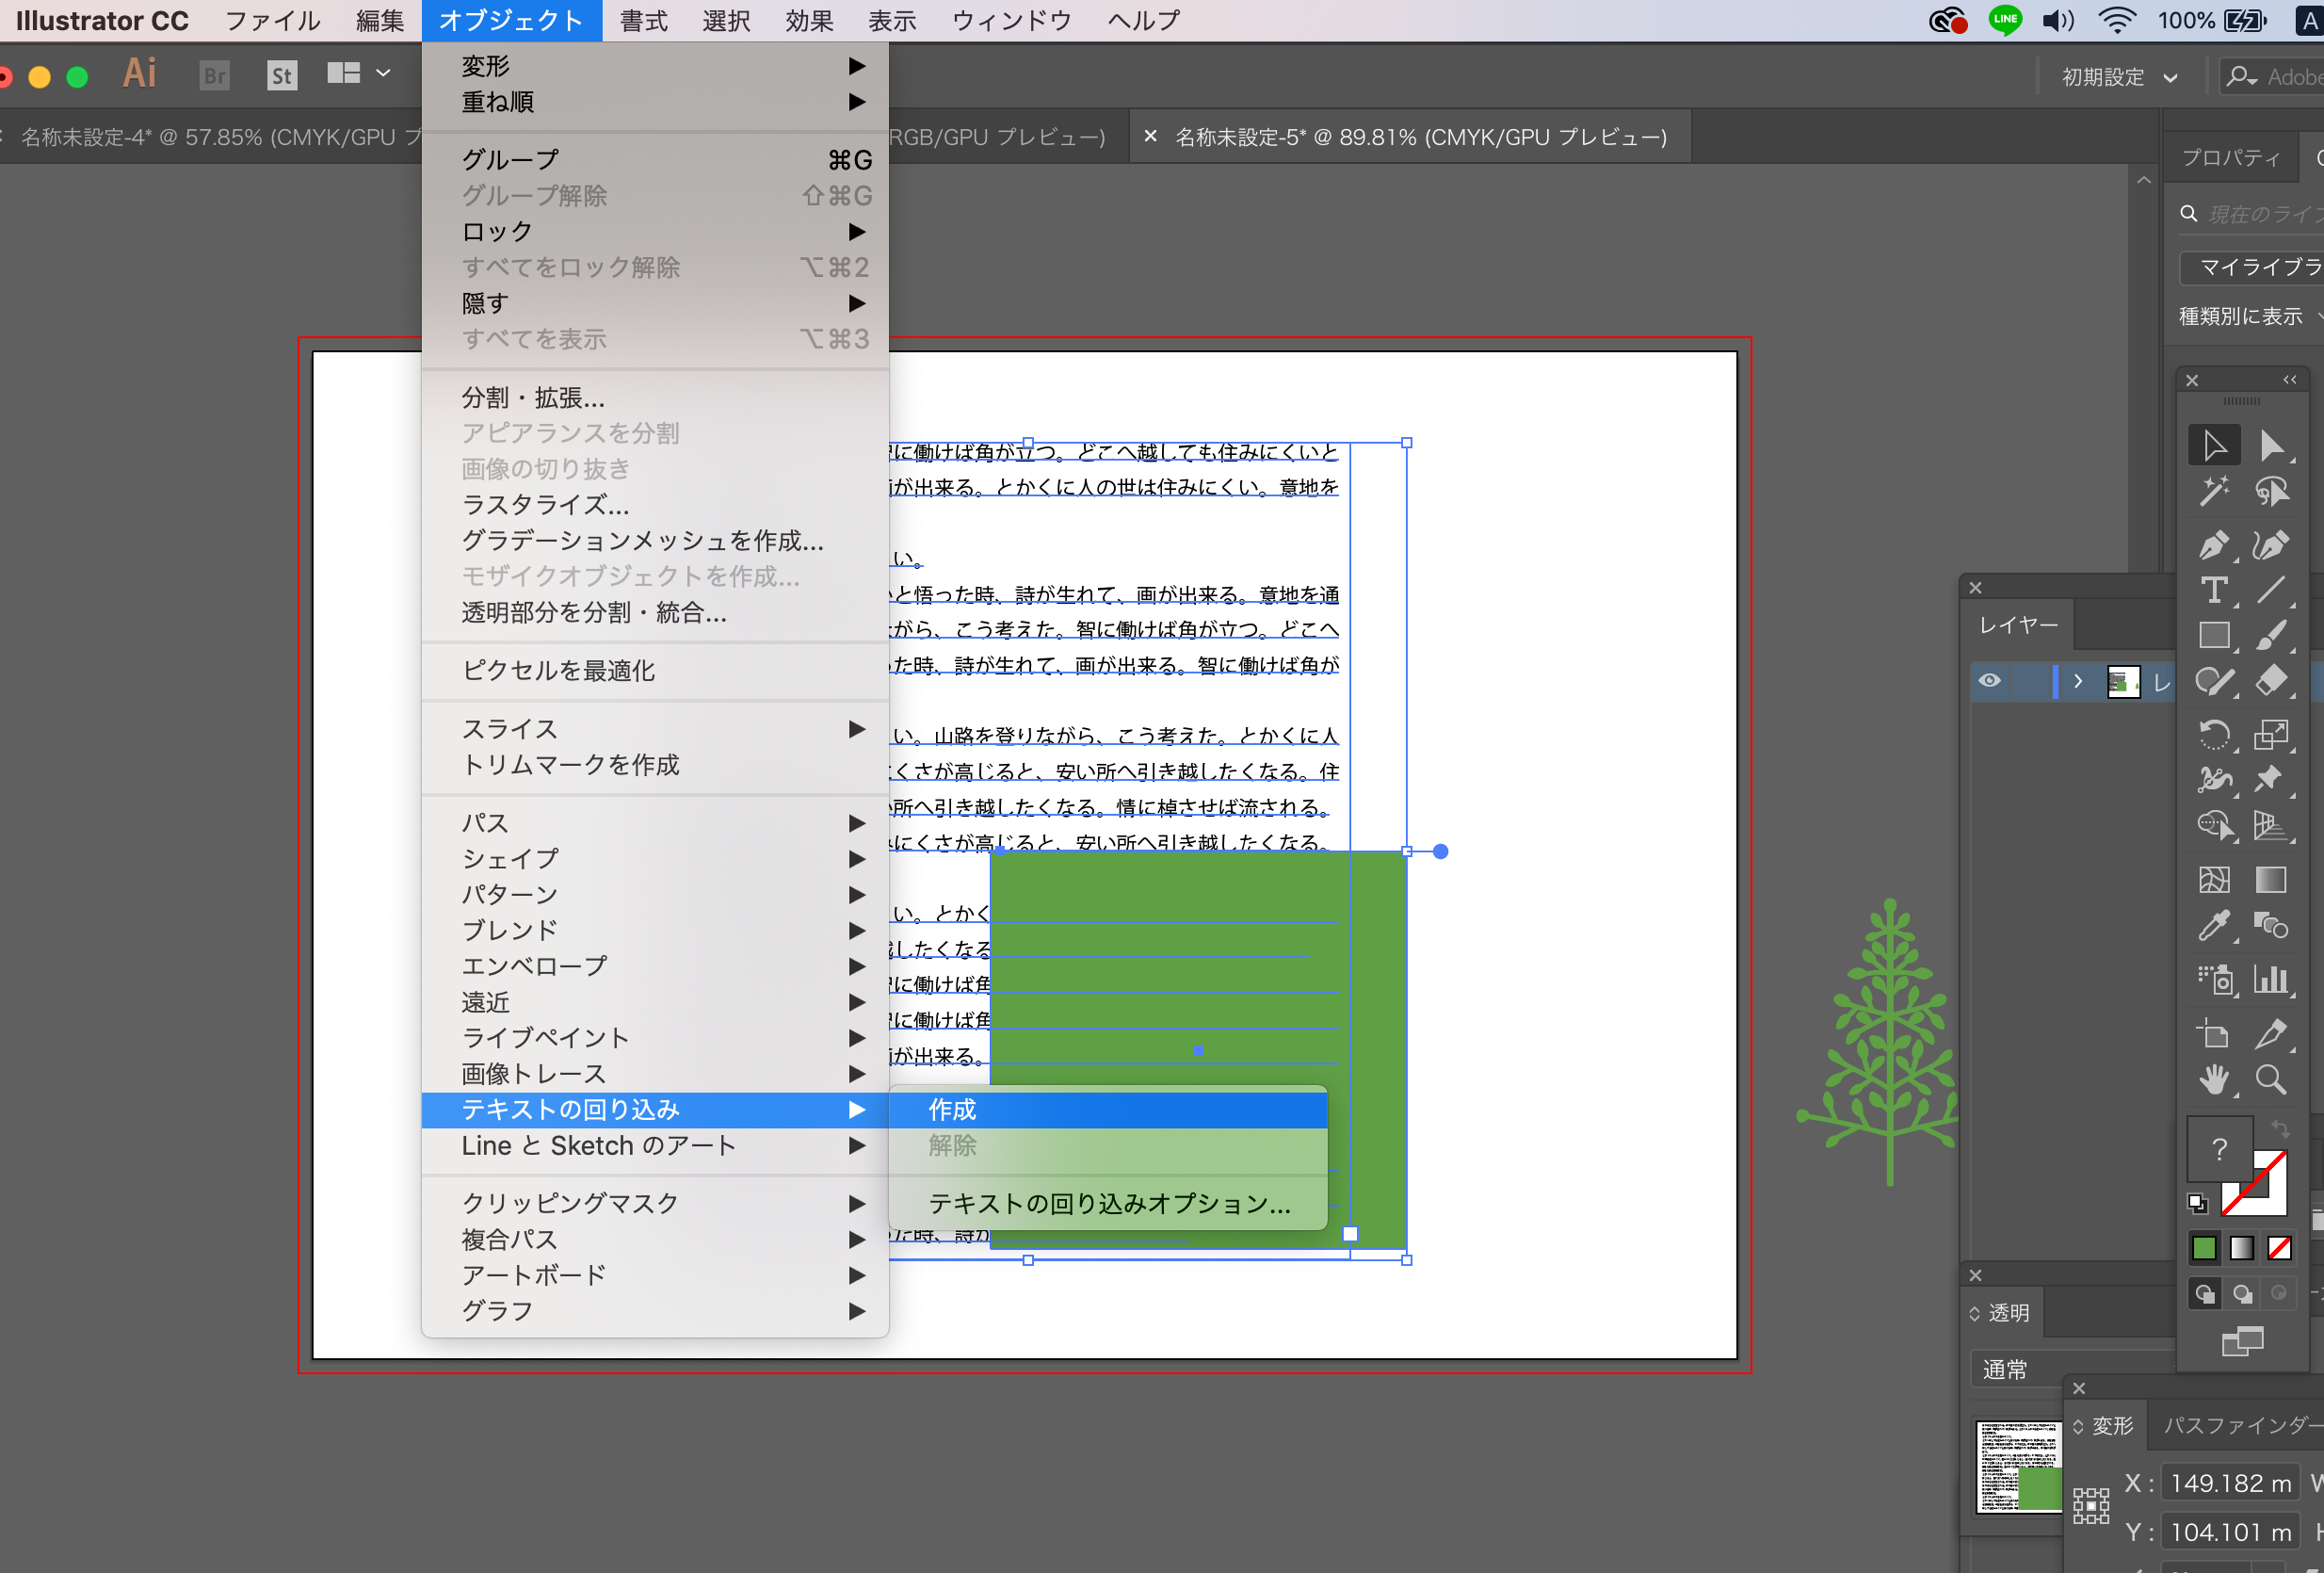The image size is (2324, 1573).
Task: Select the Type tool
Action: (2213, 590)
